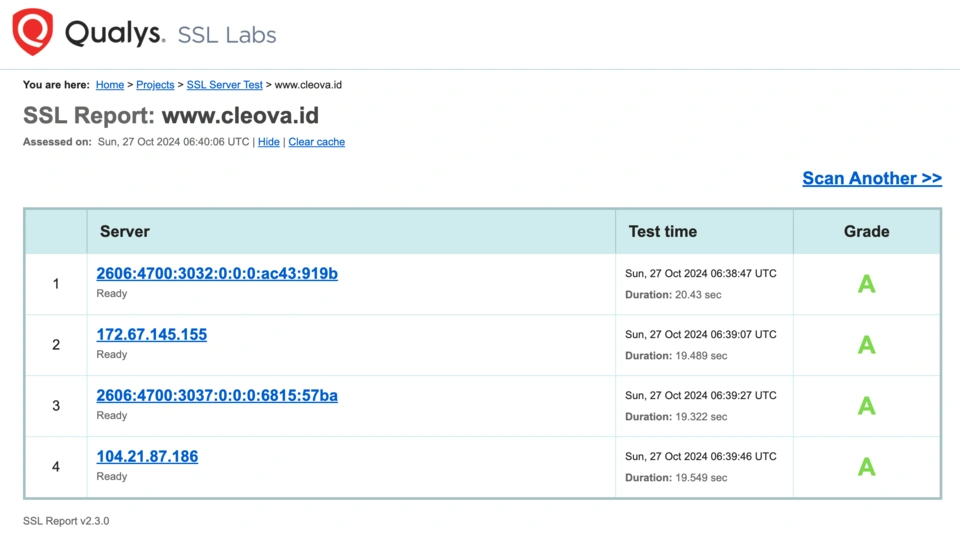The image size is (960, 533).
Task: Go to the Projects breadcrumb link
Action: pyautogui.click(x=155, y=85)
